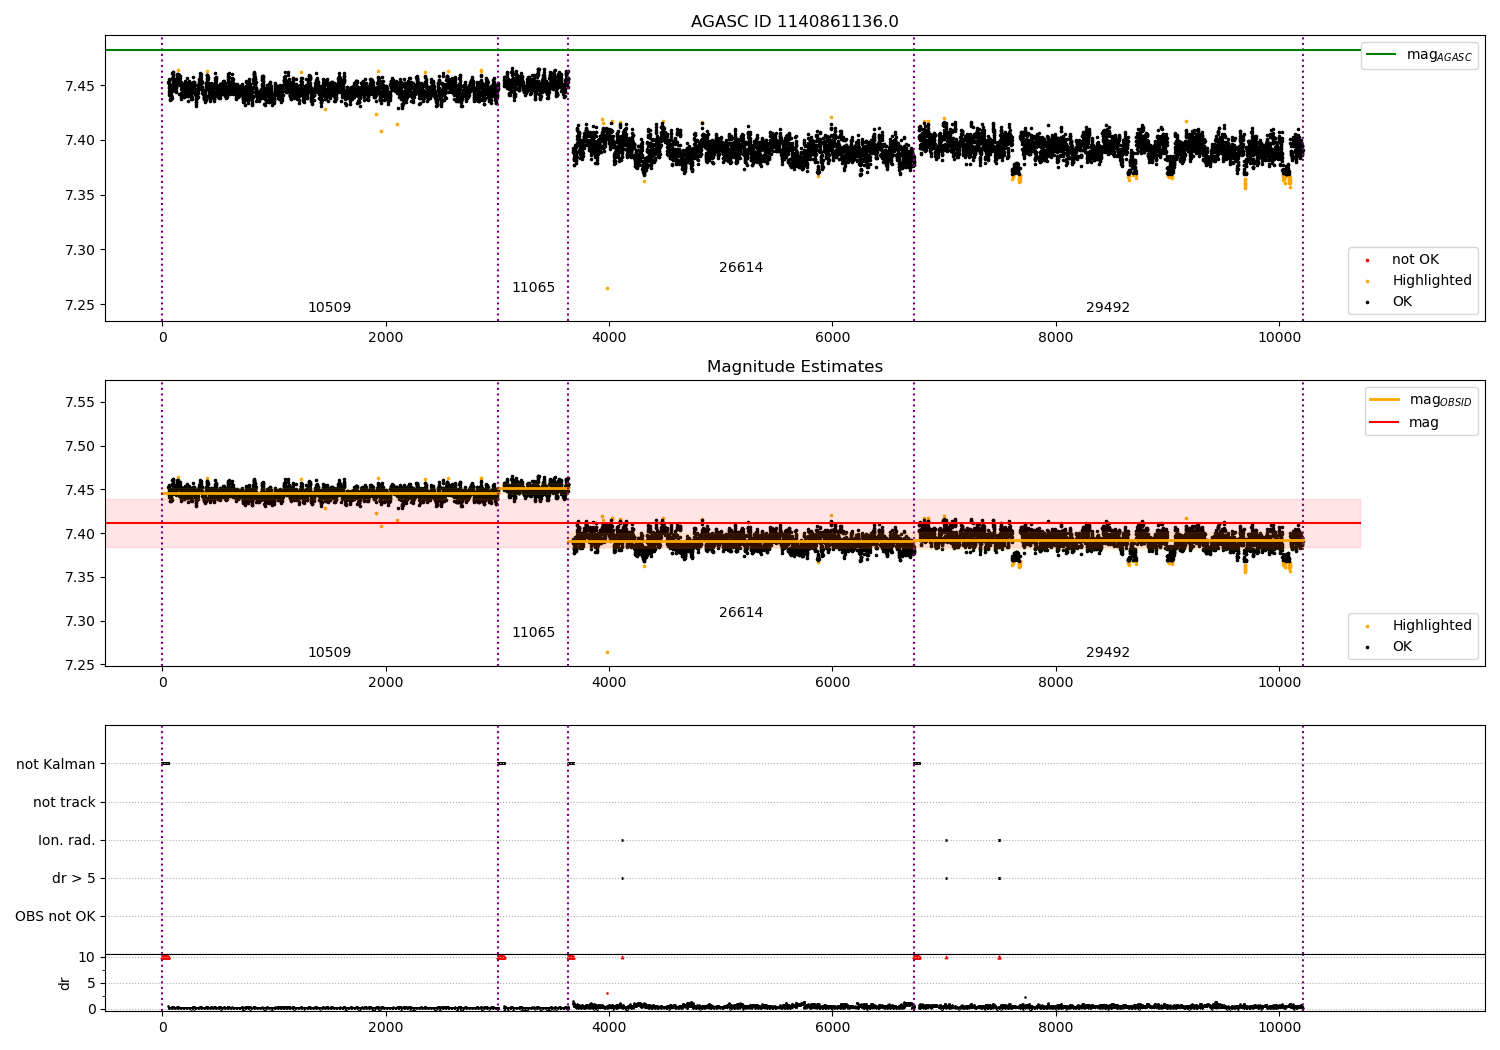Image resolution: width=1500 pixels, height=1050 pixels.
Task: Click the "not track" axis label
Action: 64,802
